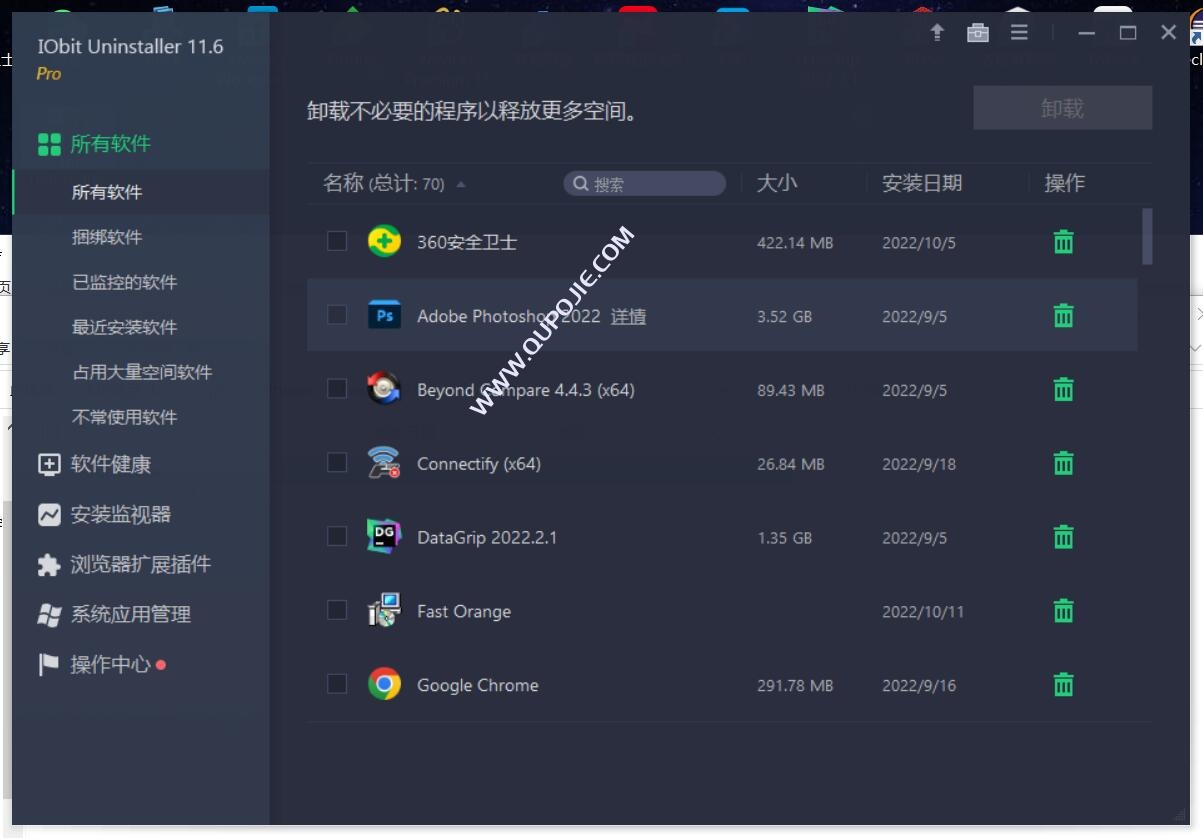Sort by 大小 column header
Image resolution: width=1203 pixels, height=838 pixels.
[777, 183]
